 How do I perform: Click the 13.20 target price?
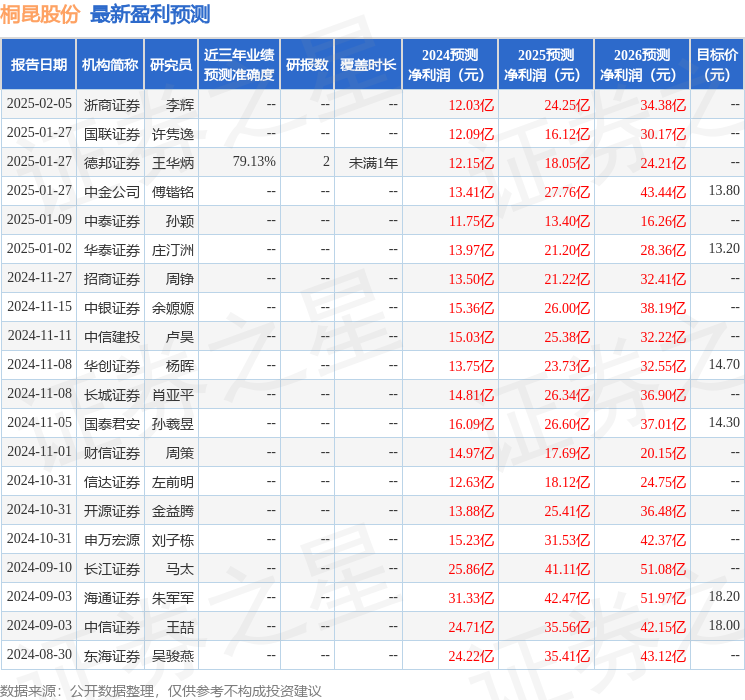[724, 249]
